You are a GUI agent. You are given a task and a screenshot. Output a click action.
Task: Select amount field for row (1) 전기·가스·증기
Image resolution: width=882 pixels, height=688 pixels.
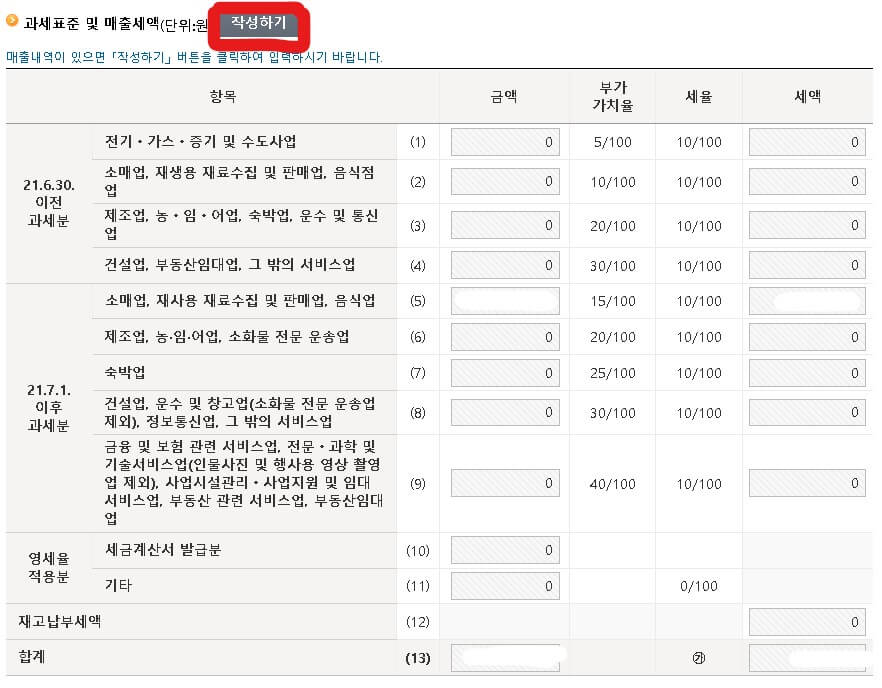(x=505, y=142)
